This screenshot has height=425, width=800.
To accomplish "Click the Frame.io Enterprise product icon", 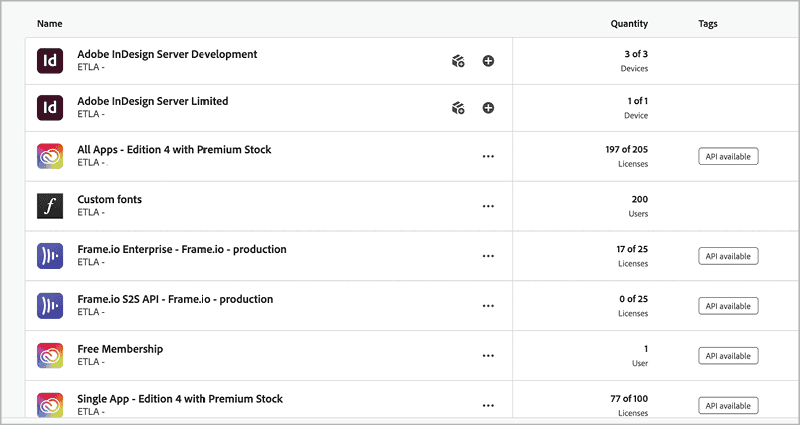I will (50, 256).
